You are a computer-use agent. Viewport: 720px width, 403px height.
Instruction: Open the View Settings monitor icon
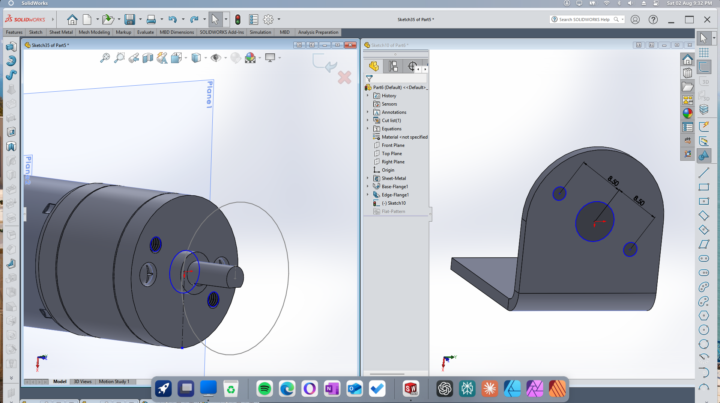270,57
